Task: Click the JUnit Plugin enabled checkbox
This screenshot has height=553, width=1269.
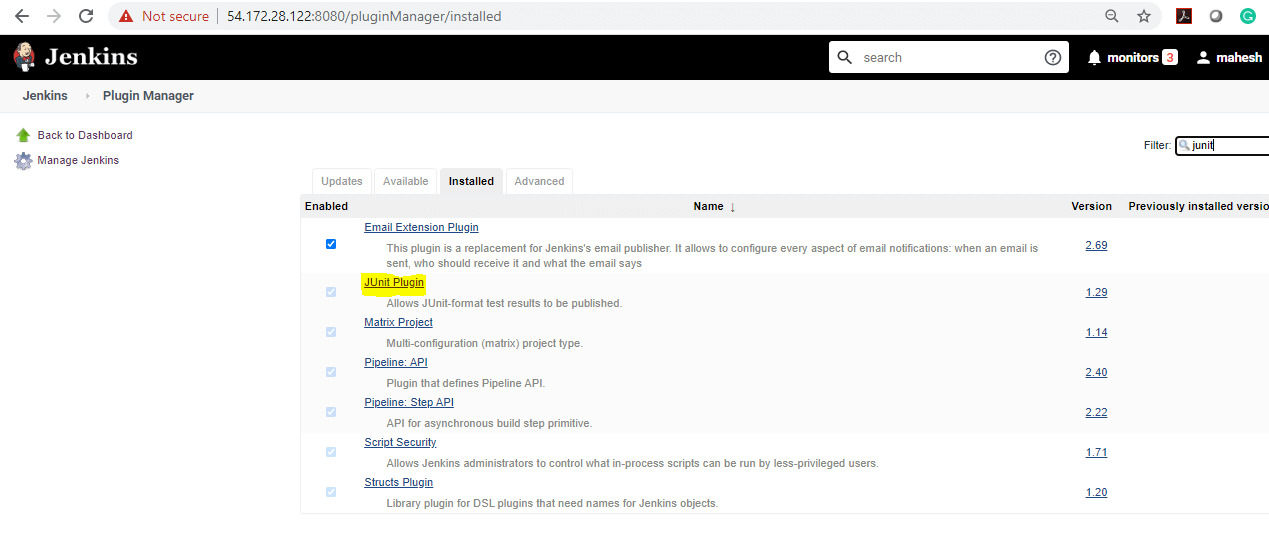Action: click(331, 292)
